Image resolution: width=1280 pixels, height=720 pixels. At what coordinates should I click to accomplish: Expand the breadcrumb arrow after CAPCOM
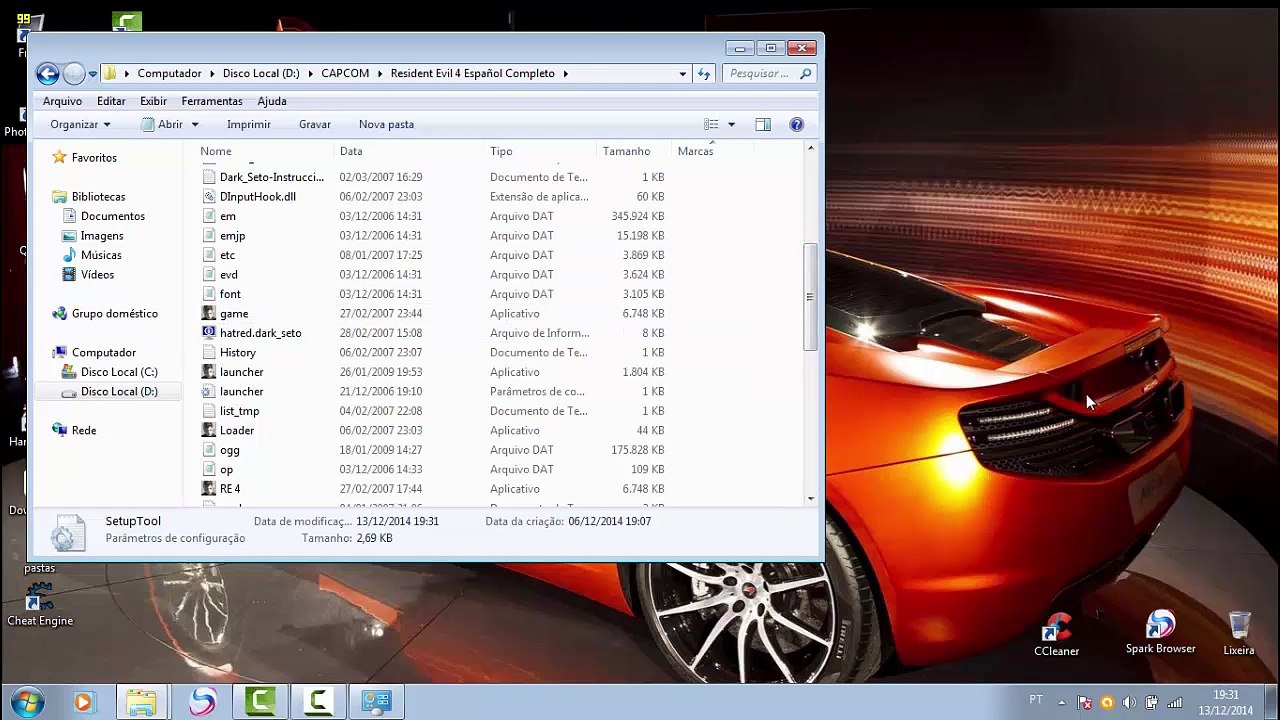[380, 73]
